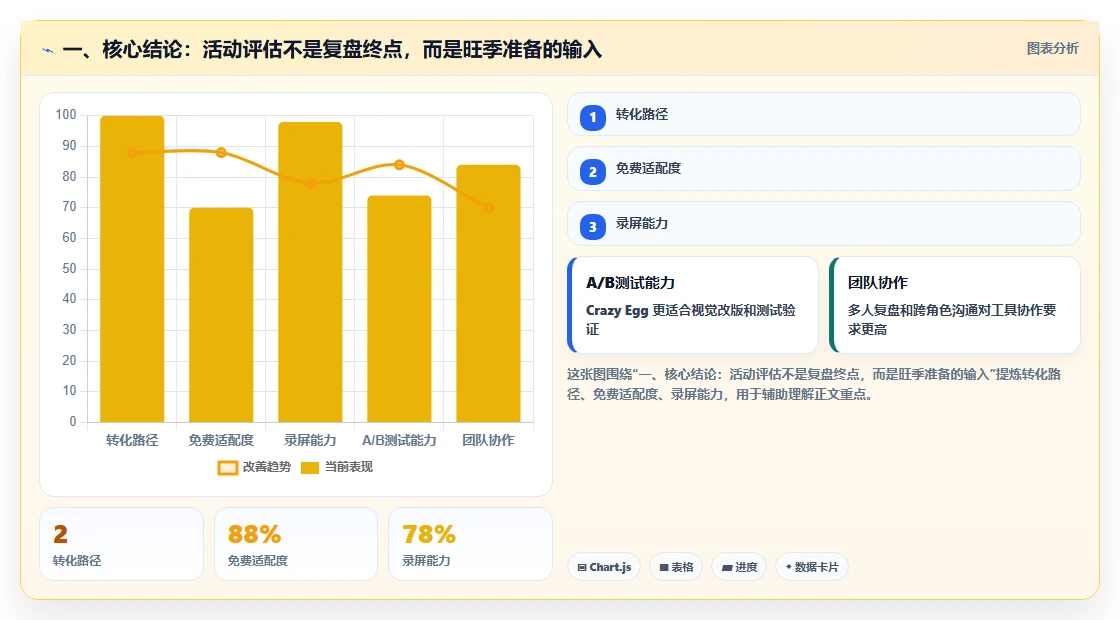
Task: Click the trend line point above A/B测试能力
Action: (399, 165)
